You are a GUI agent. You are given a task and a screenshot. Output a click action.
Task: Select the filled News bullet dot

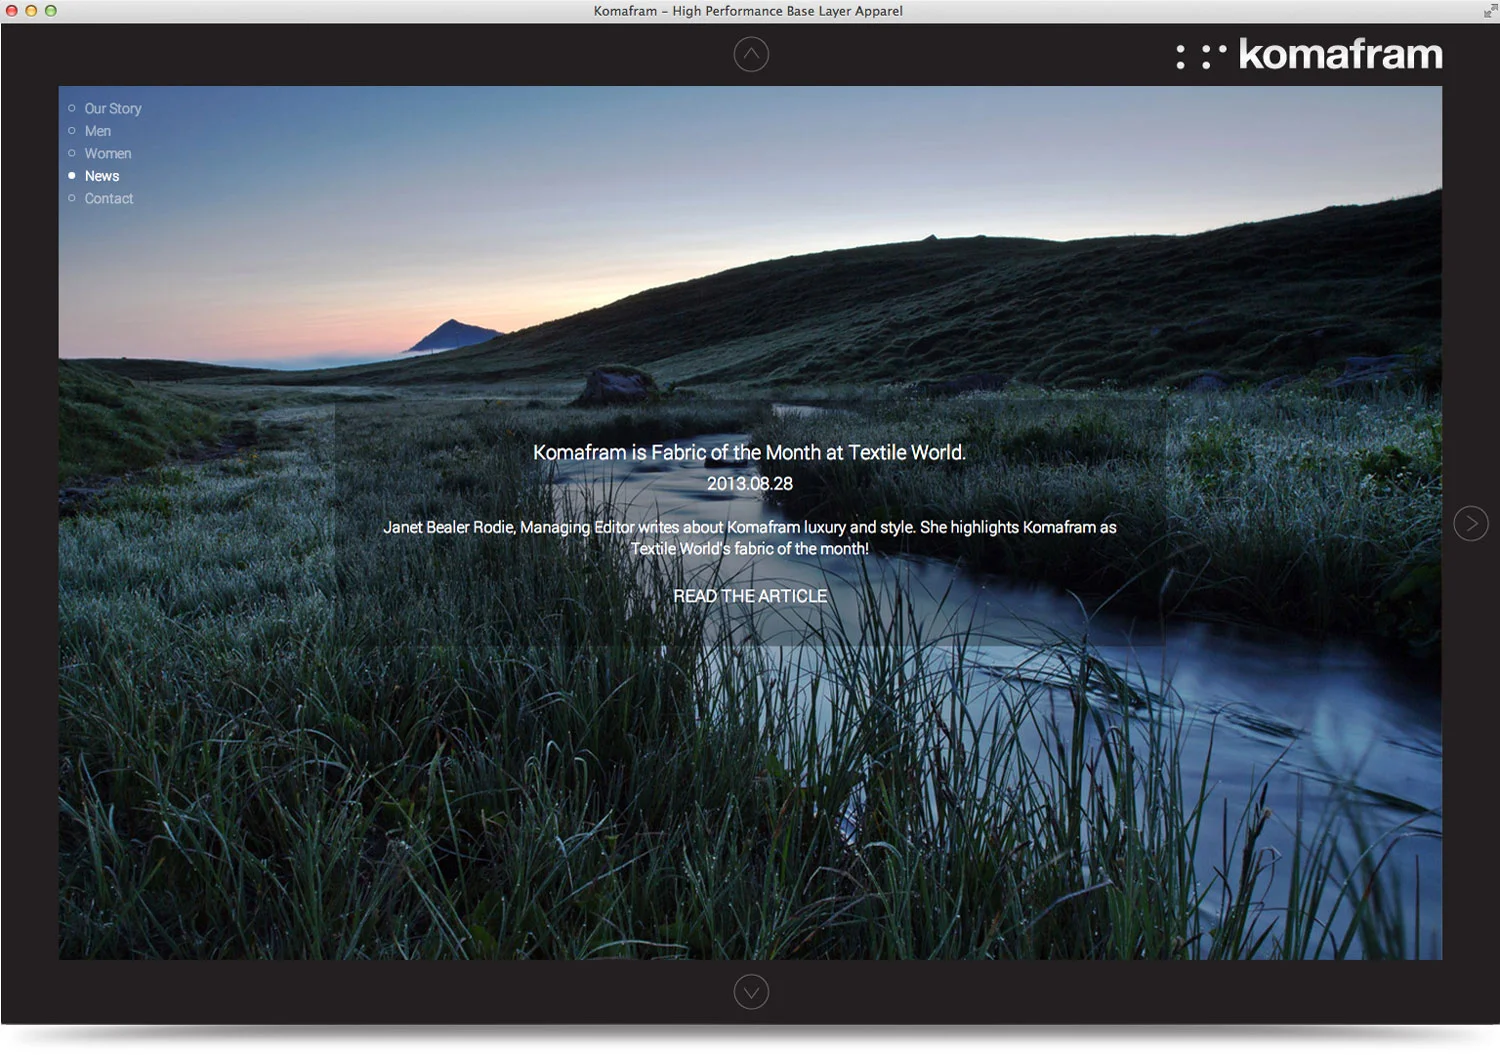72,176
